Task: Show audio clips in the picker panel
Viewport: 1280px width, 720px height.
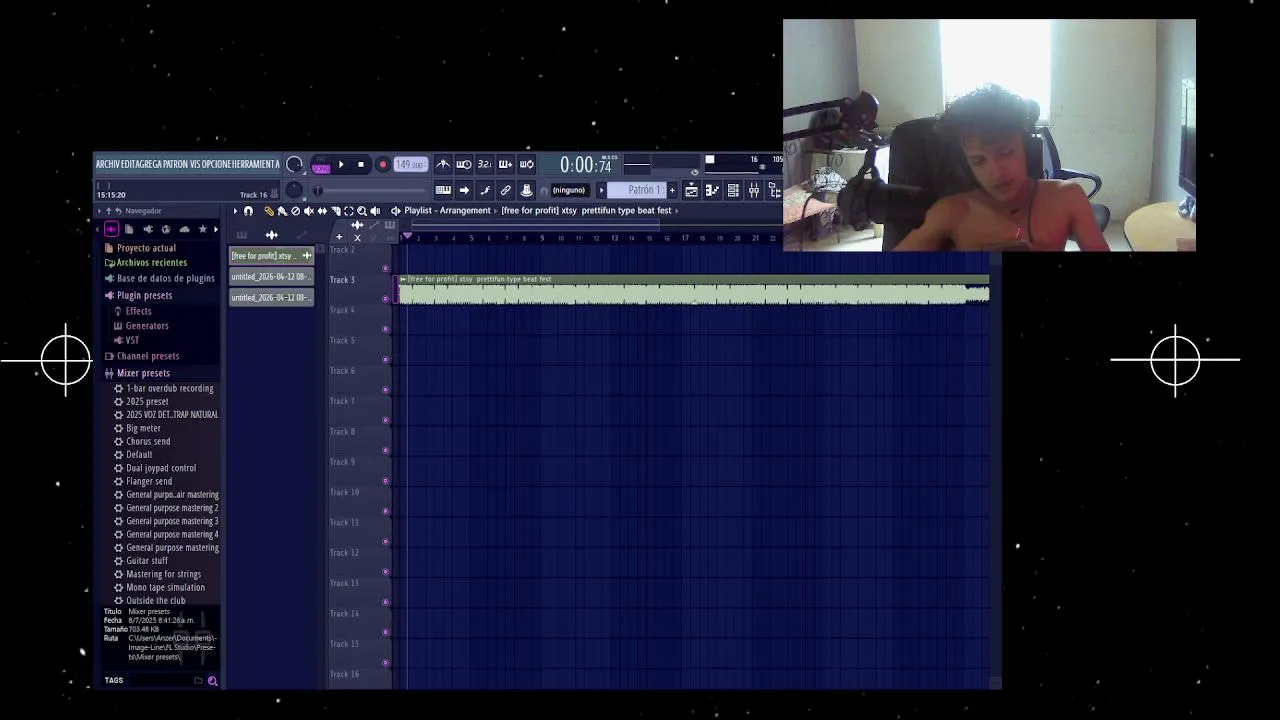Action: pos(271,234)
